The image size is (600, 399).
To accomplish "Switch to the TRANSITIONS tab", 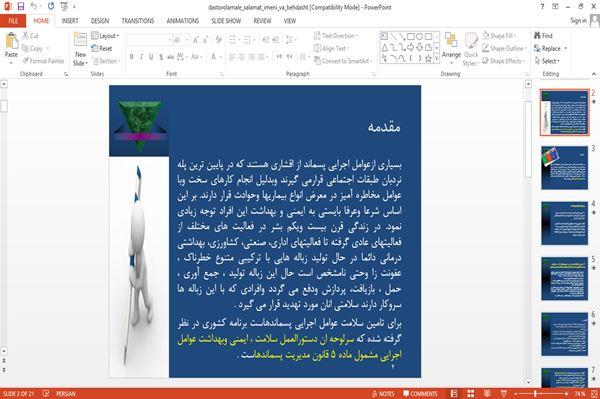I will point(137,21).
